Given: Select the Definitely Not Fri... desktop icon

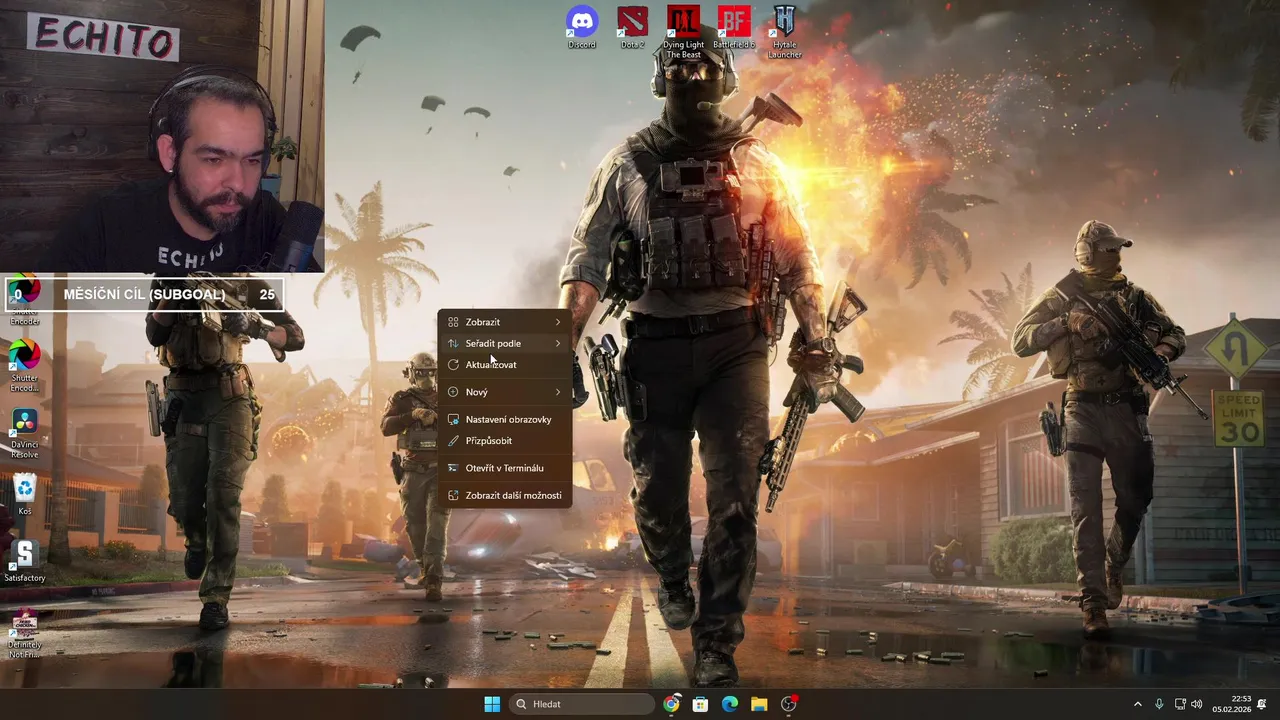Looking at the screenshot, I should click(25, 633).
